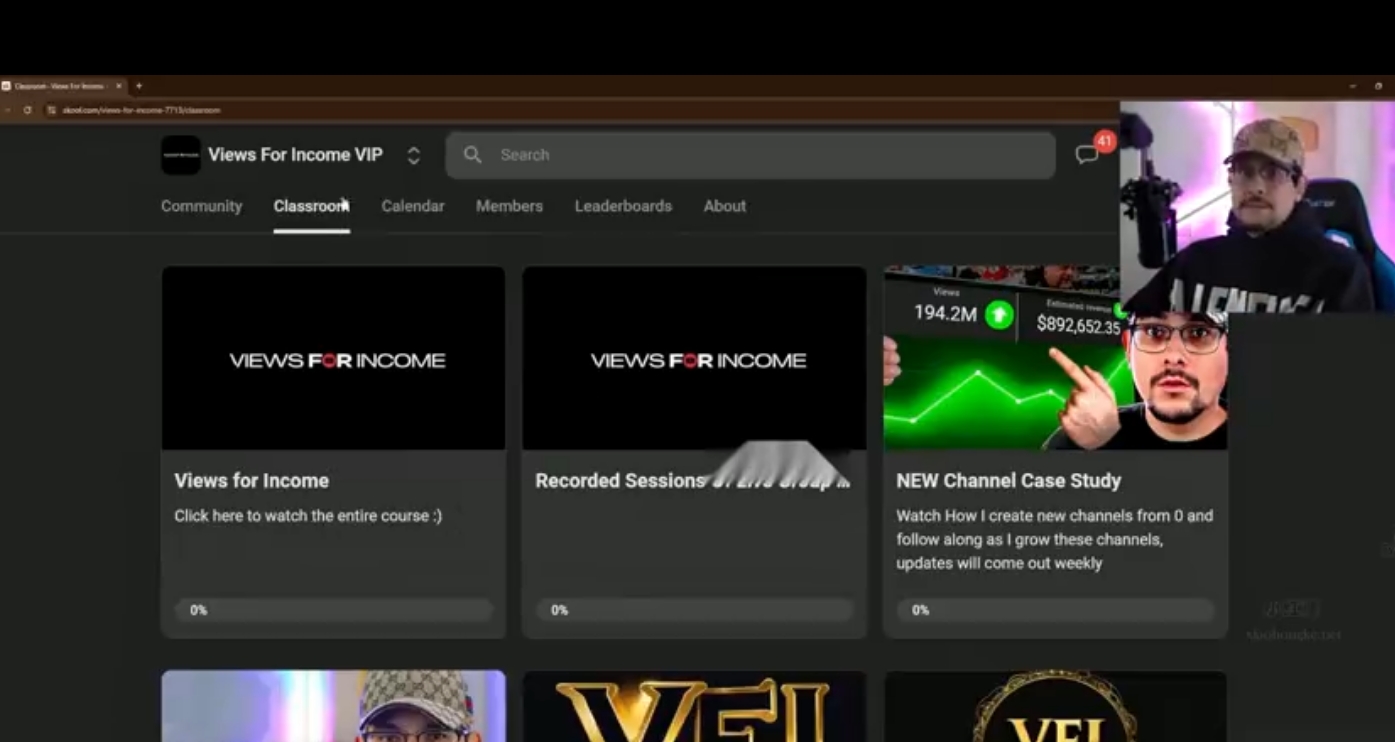Click the Views For Income VIP group logo

(180, 154)
